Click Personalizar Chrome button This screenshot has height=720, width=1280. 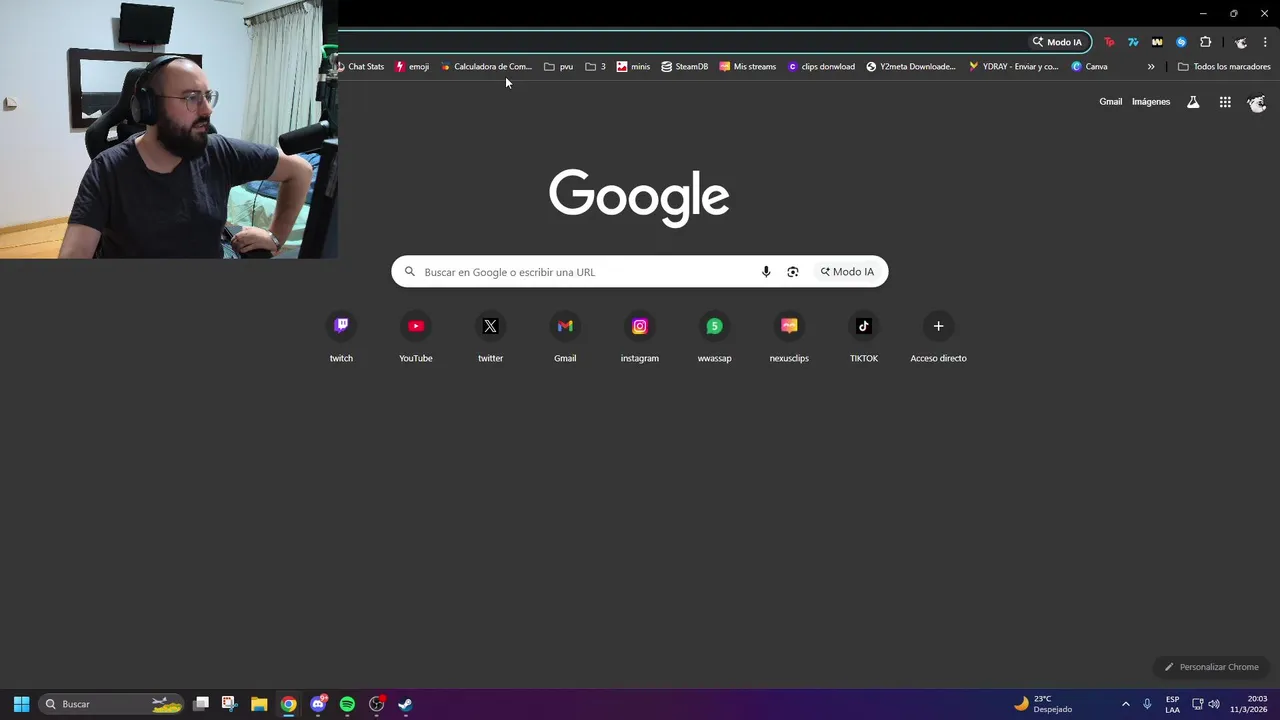[x=1211, y=667]
